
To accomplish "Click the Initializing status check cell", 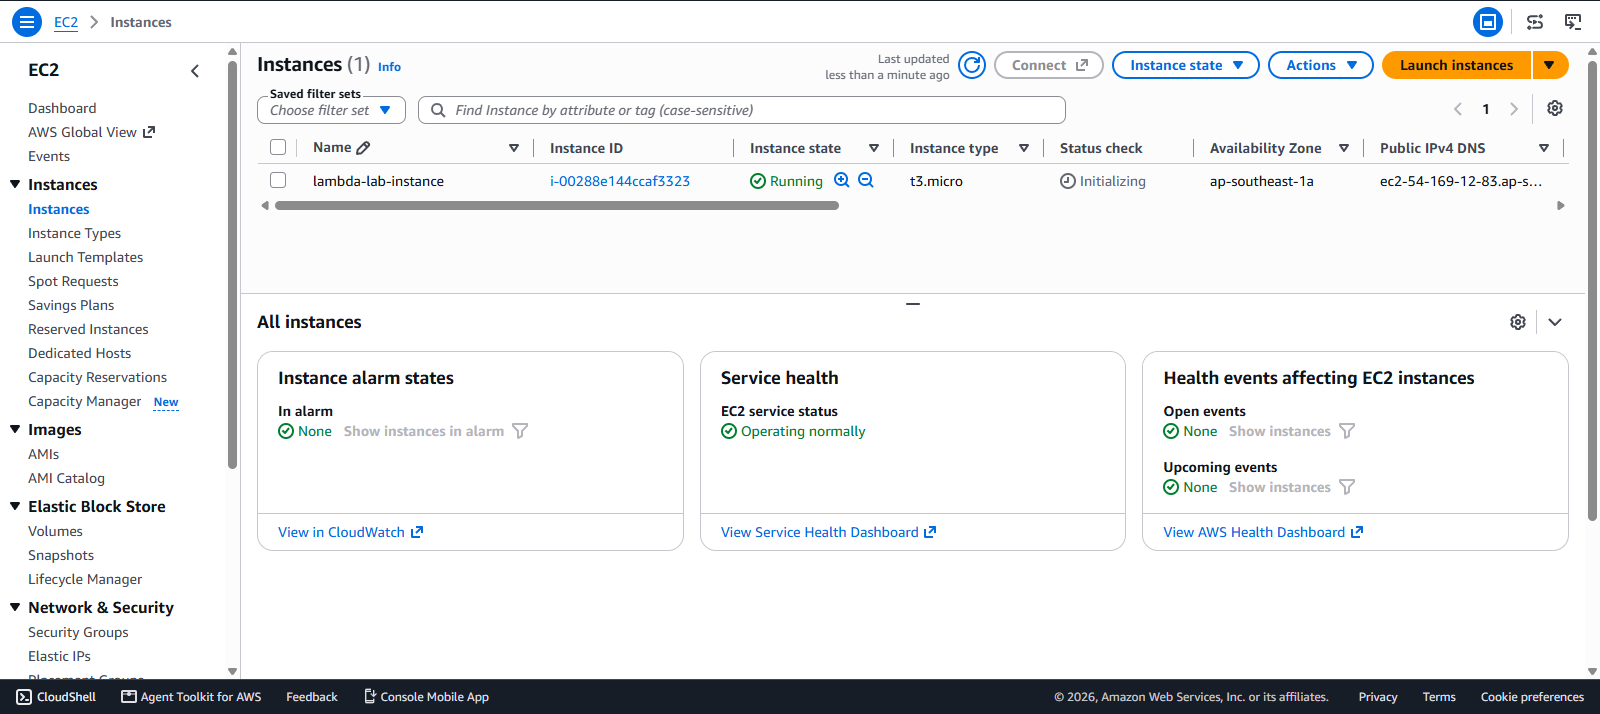I will 1103,181.
